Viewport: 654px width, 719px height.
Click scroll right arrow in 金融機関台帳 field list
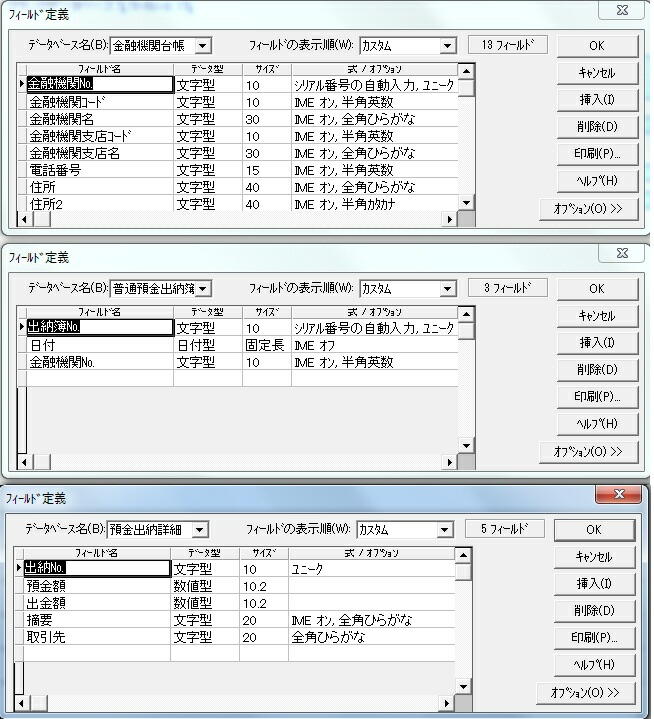coord(449,220)
